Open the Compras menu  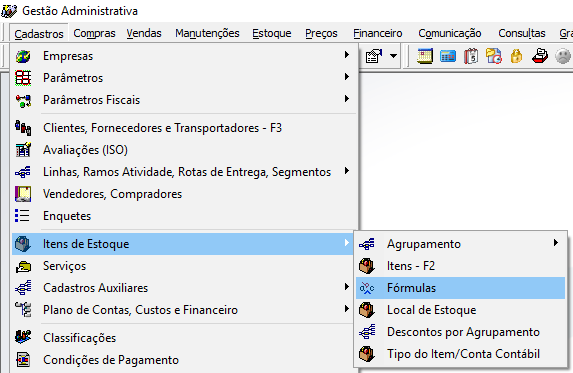94,33
